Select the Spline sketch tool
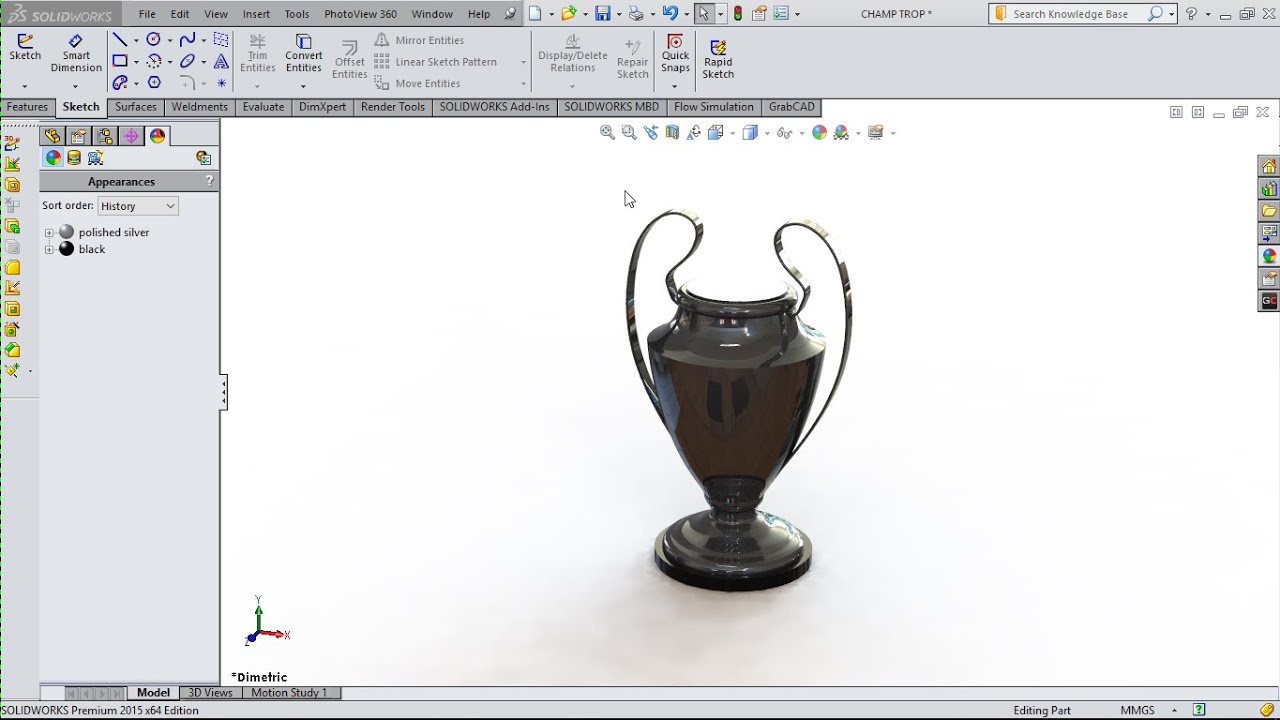This screenshot has width=1280, height=720. 187,40
